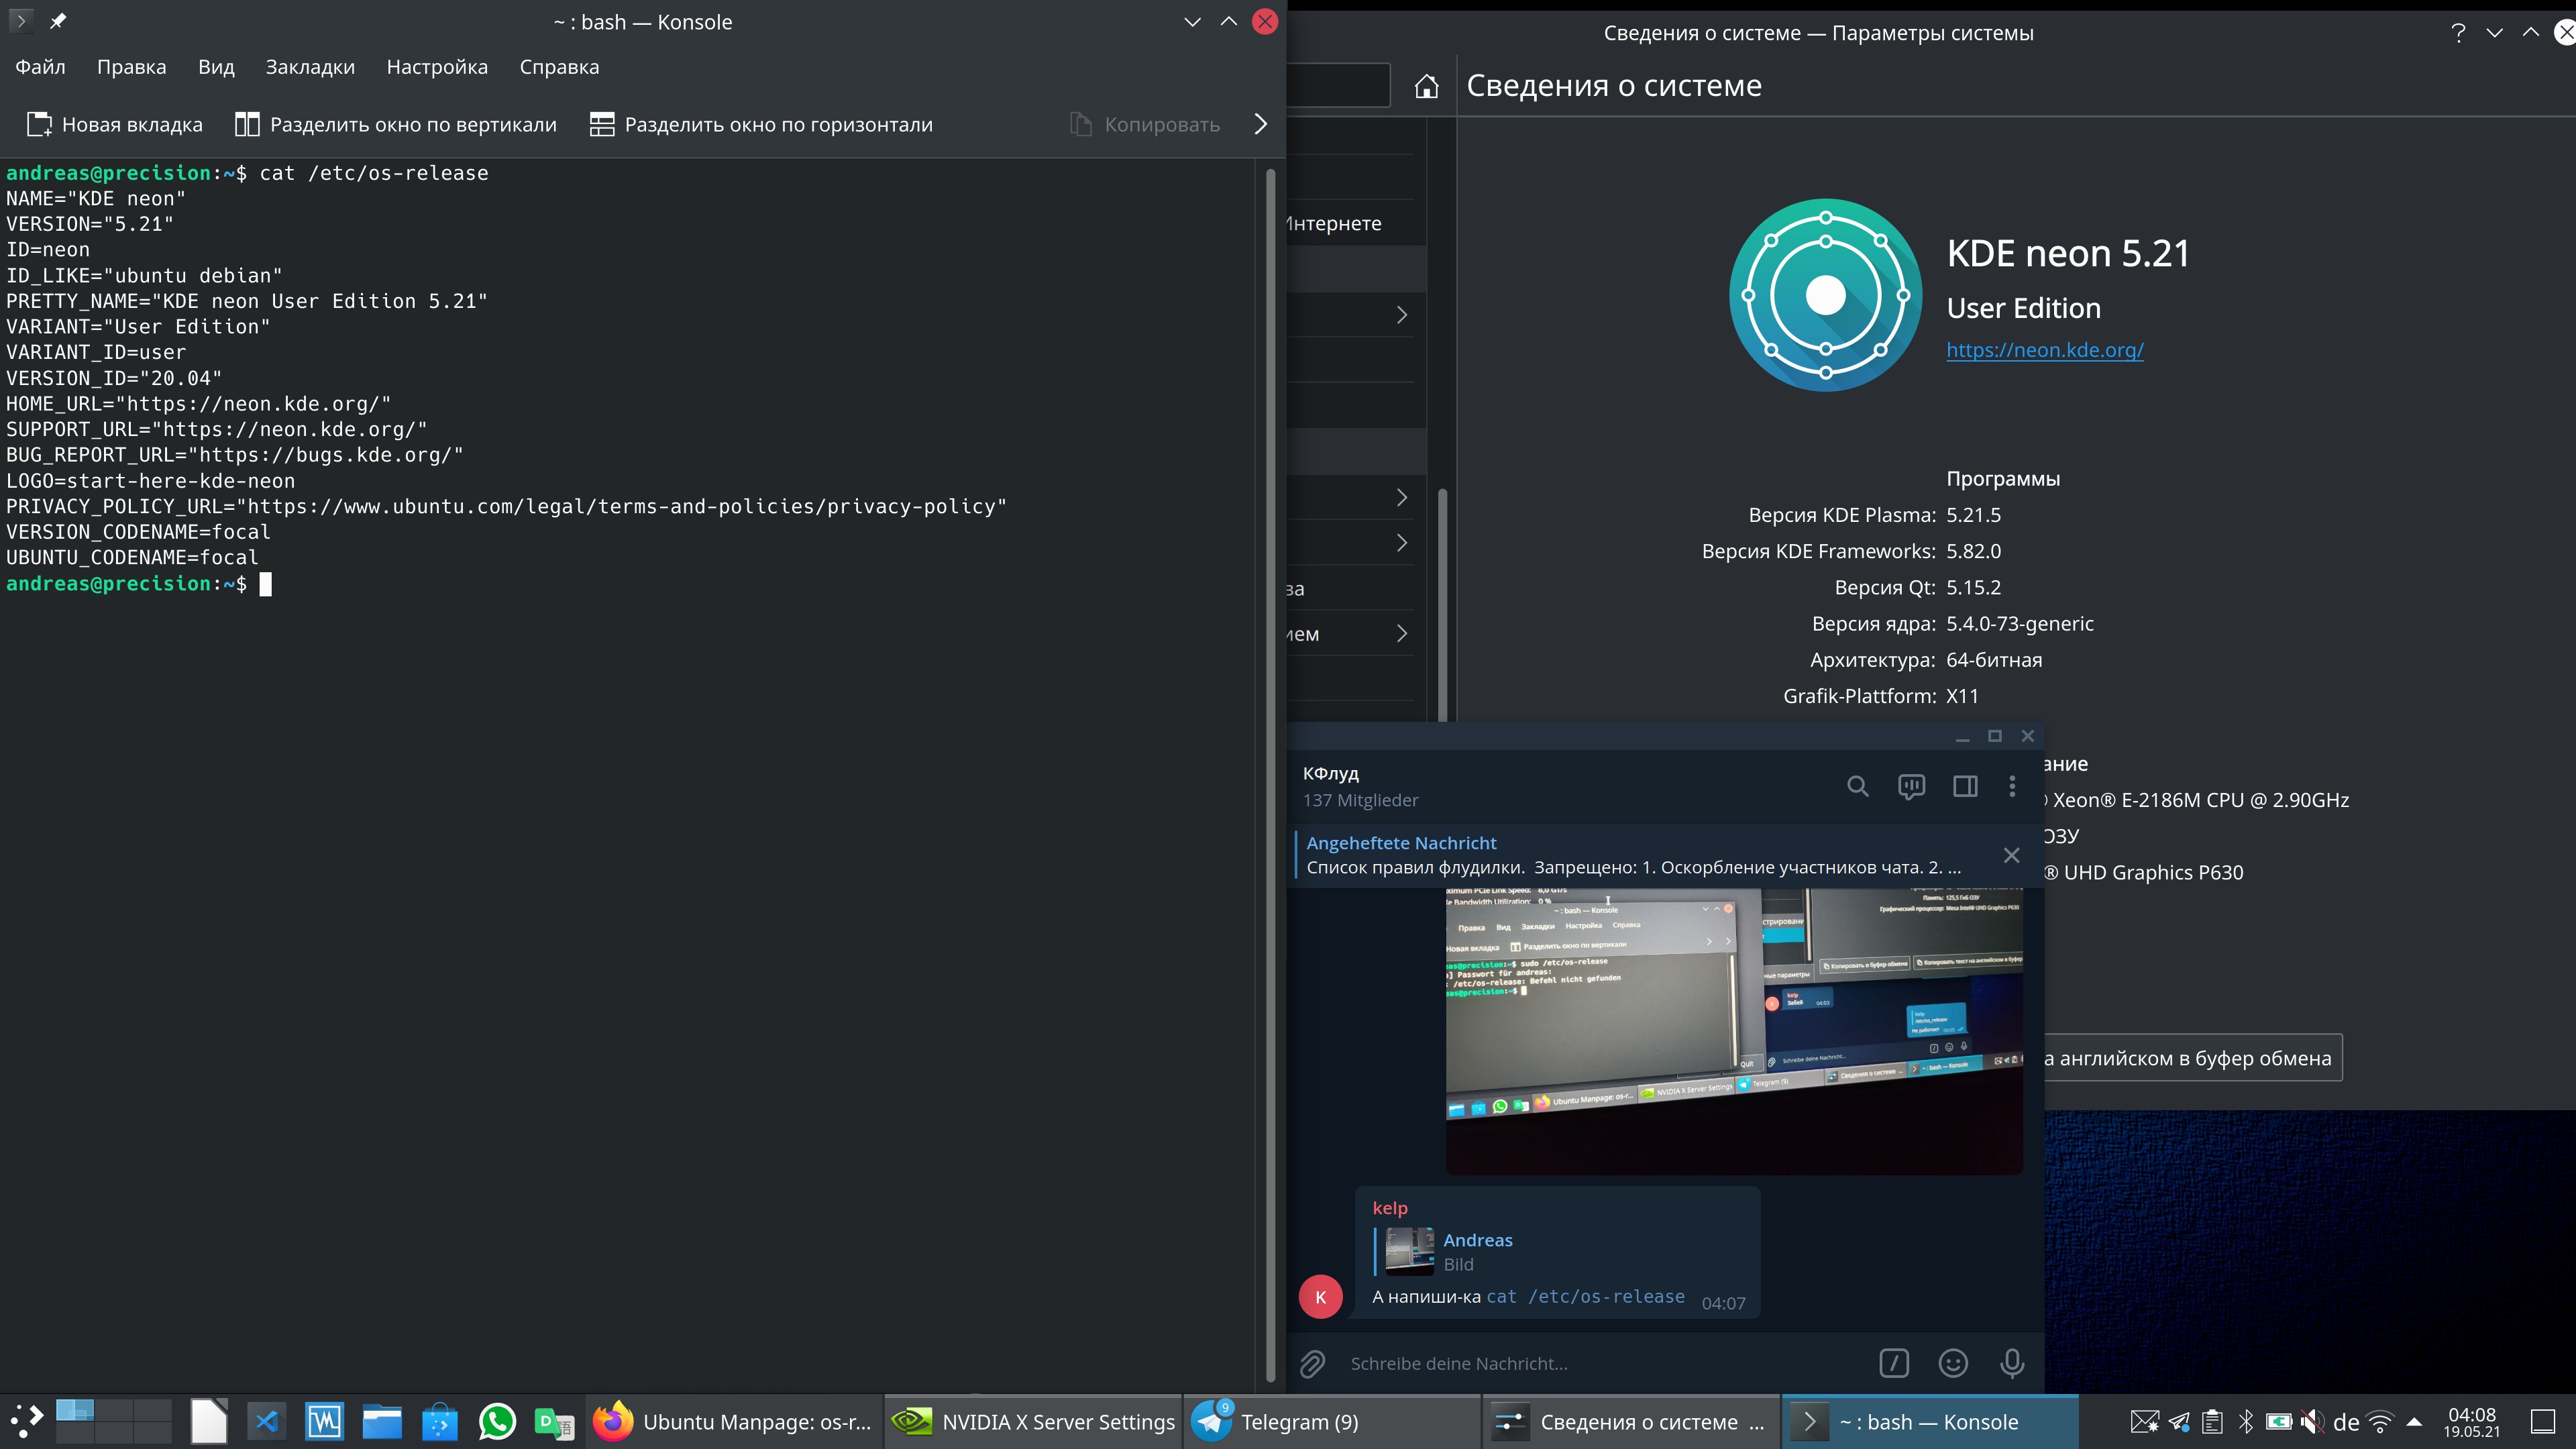This screenshot has height=1449, width=2576.
Task: Click the mail notification tray icon
Action: pyautogui.click(x=2144, y=1421)
